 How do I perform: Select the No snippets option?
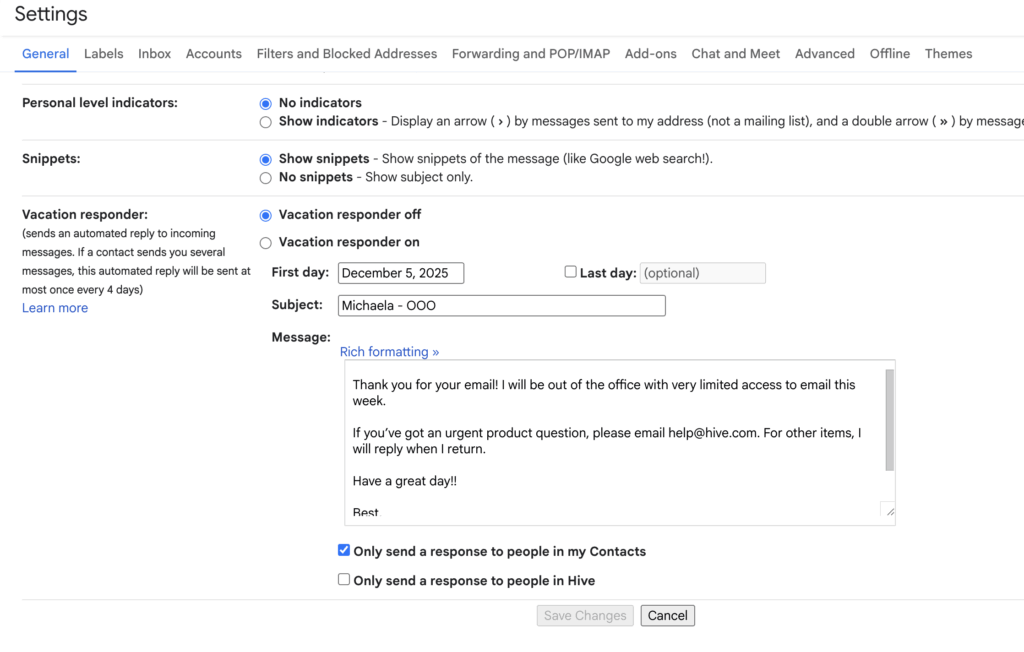pyautogui.click(x=265, y=178)
